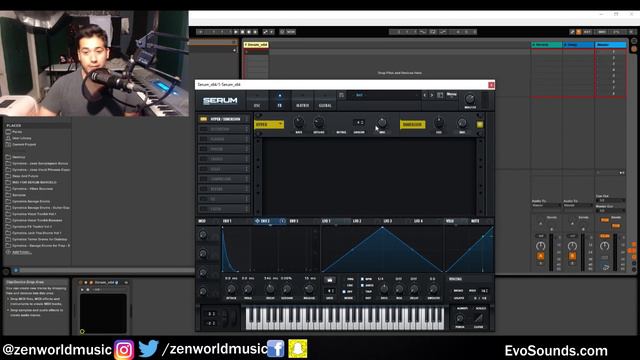Enable the Reverb effect slot
This screenshot has width=640, height=360.
[203, 189]
